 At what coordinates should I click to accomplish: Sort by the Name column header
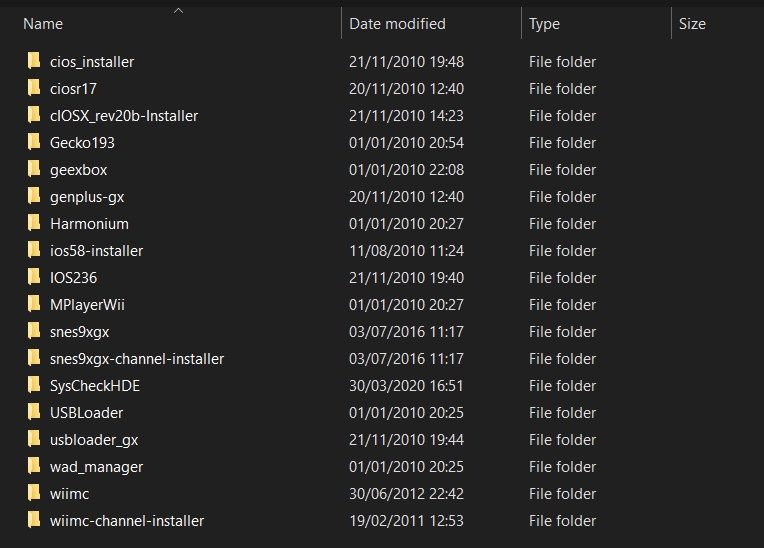click(x=43, y=24)
